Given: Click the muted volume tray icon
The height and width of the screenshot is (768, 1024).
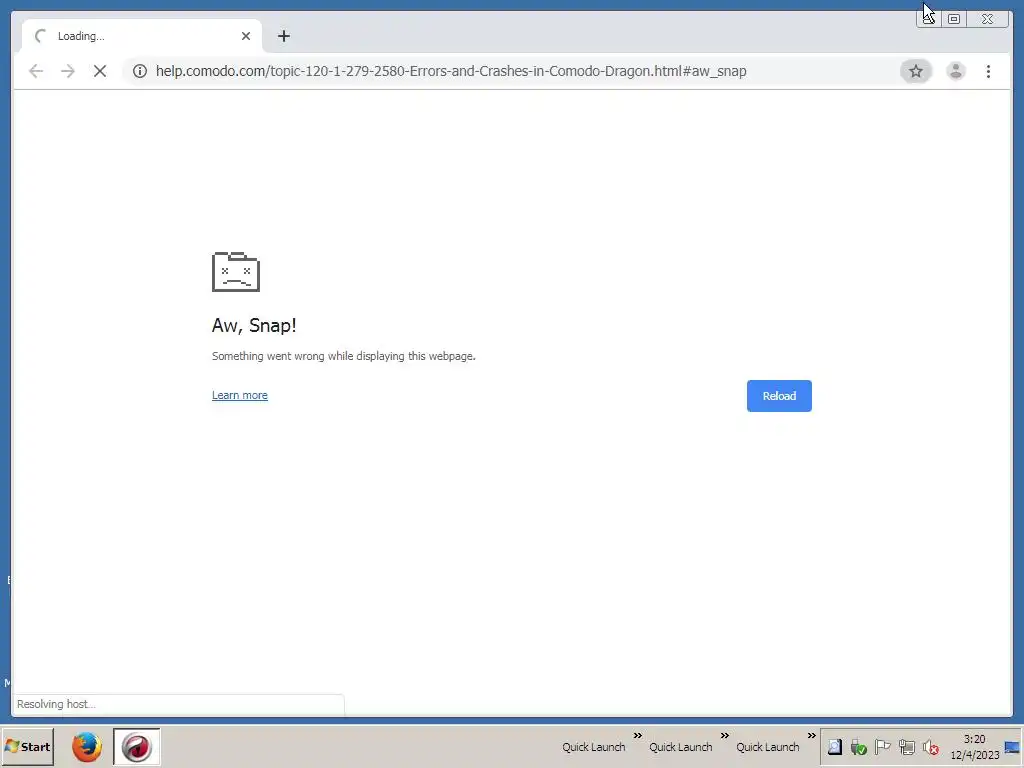Looking at the screenshot, I should tap(931, 747).
